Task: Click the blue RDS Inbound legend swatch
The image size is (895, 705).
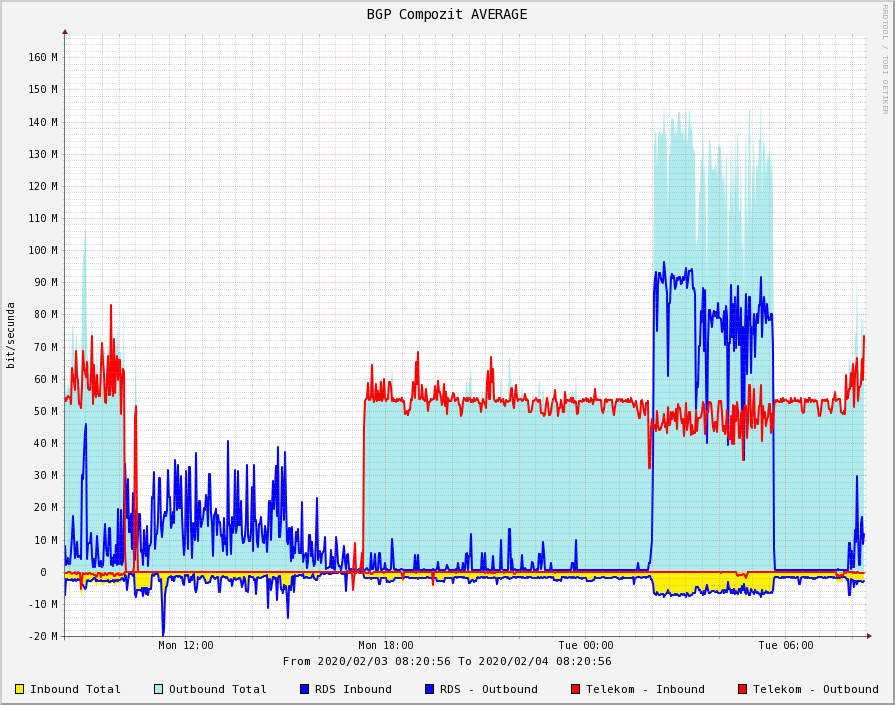Action: [305, 689]
